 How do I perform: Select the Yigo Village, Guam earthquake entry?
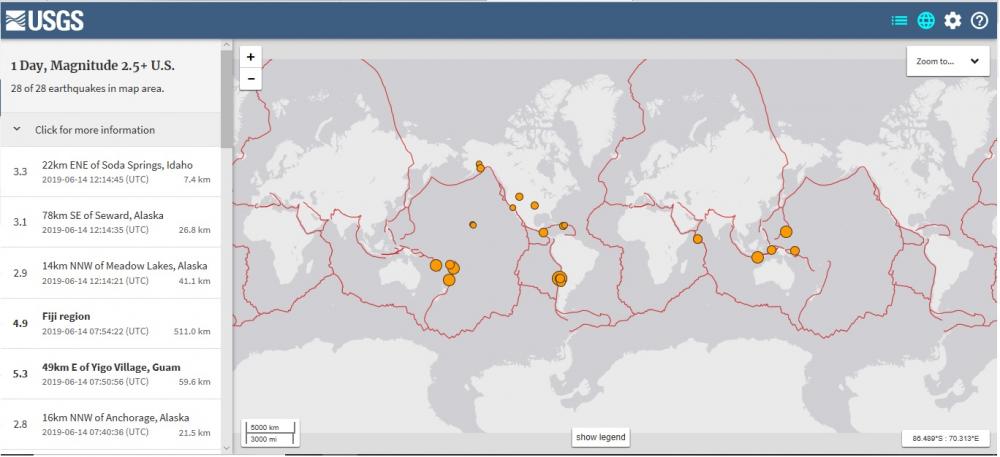coord(111,374)
